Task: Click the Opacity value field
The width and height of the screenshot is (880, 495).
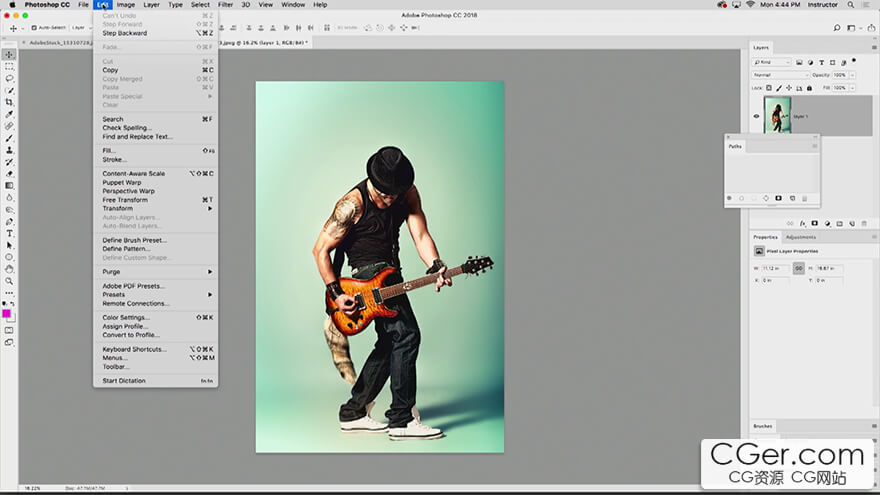Action: 840,75
